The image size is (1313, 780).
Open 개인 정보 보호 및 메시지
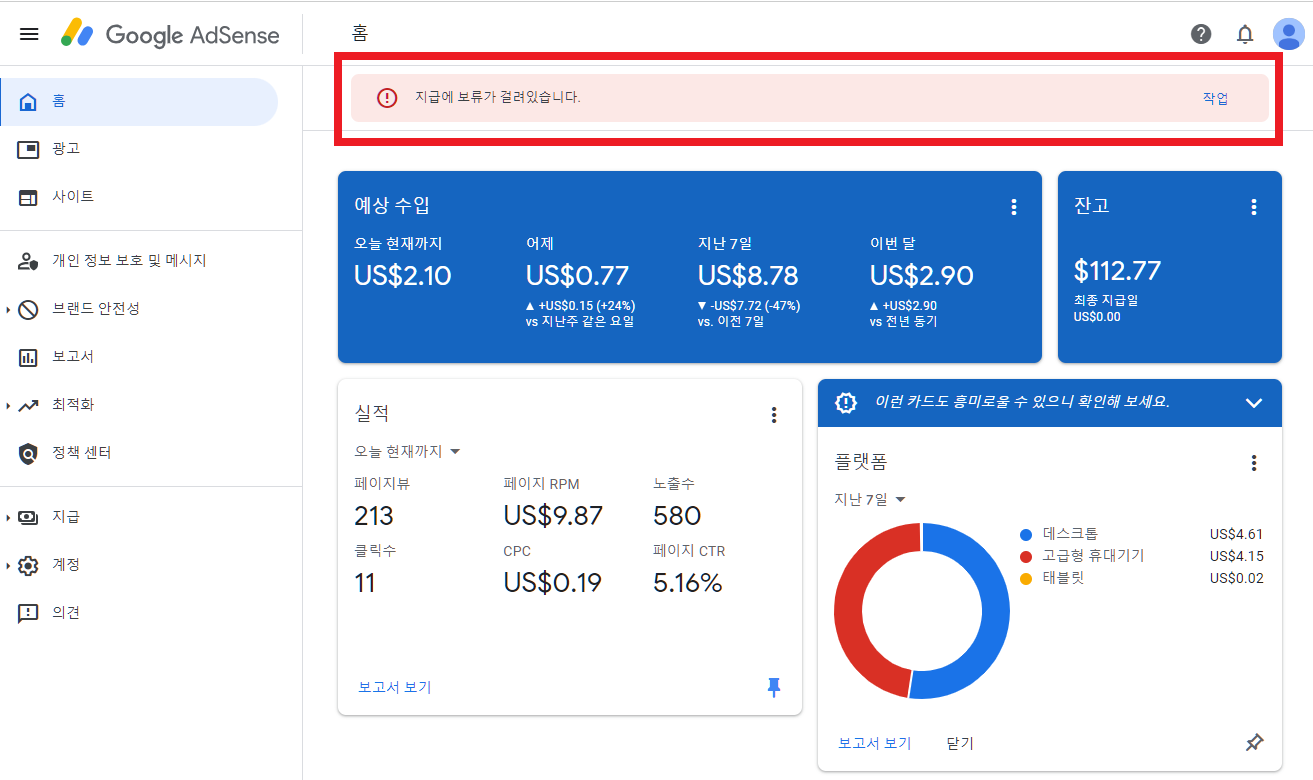[115, 260]
